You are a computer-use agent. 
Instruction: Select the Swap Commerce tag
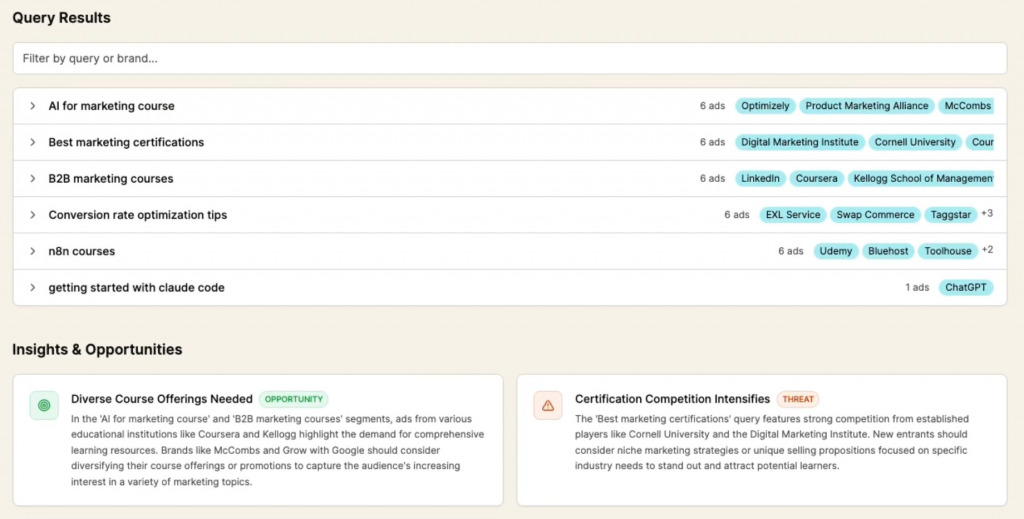coord(875,215)
